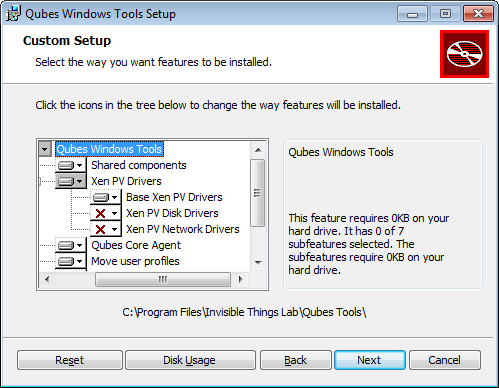Click the red X icon for Xen PV Disk Drivers
The image size is (499, 388).
[x=105, y=213]
